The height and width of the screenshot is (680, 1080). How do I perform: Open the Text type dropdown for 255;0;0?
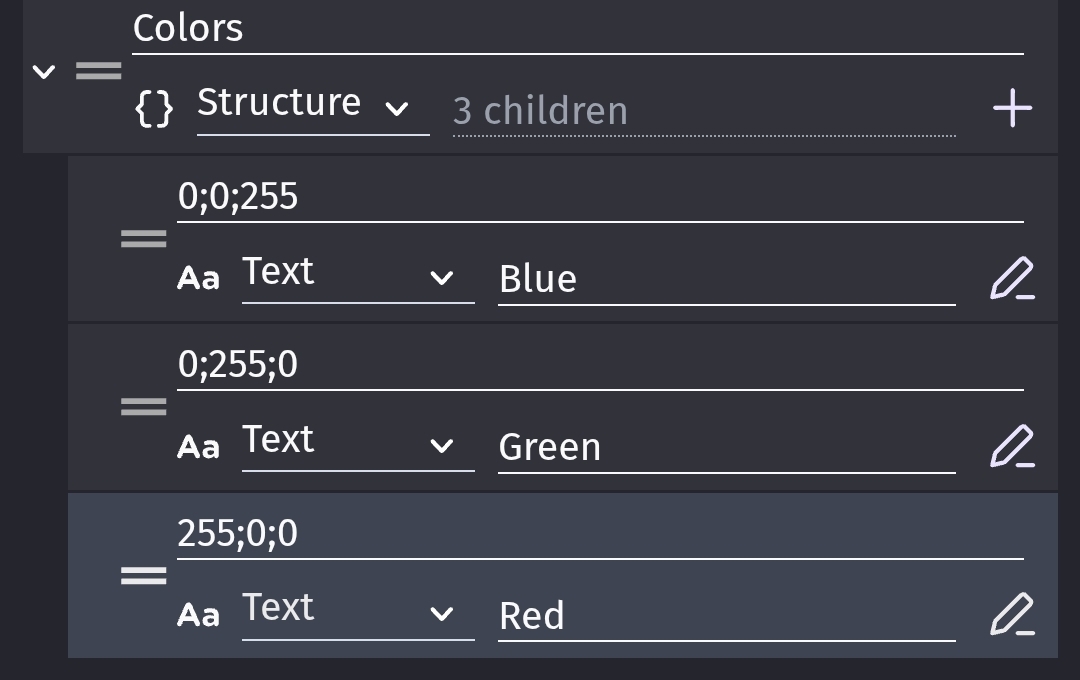(x=357, y=610)
